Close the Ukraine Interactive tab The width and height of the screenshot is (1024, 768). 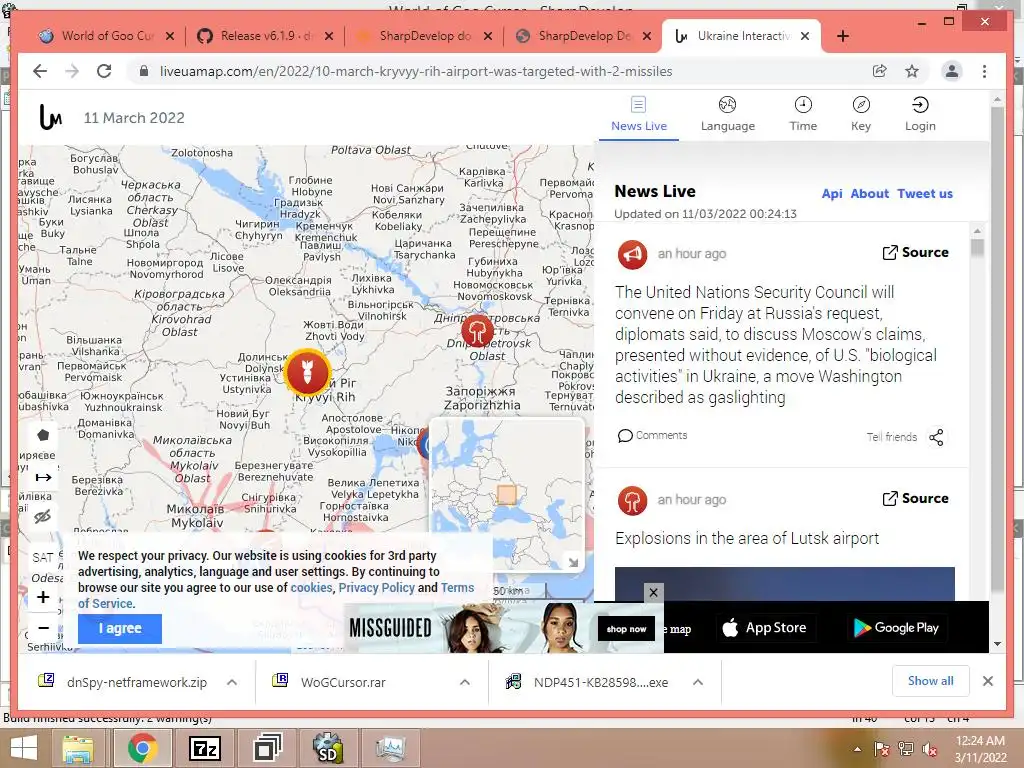(805, 36)
